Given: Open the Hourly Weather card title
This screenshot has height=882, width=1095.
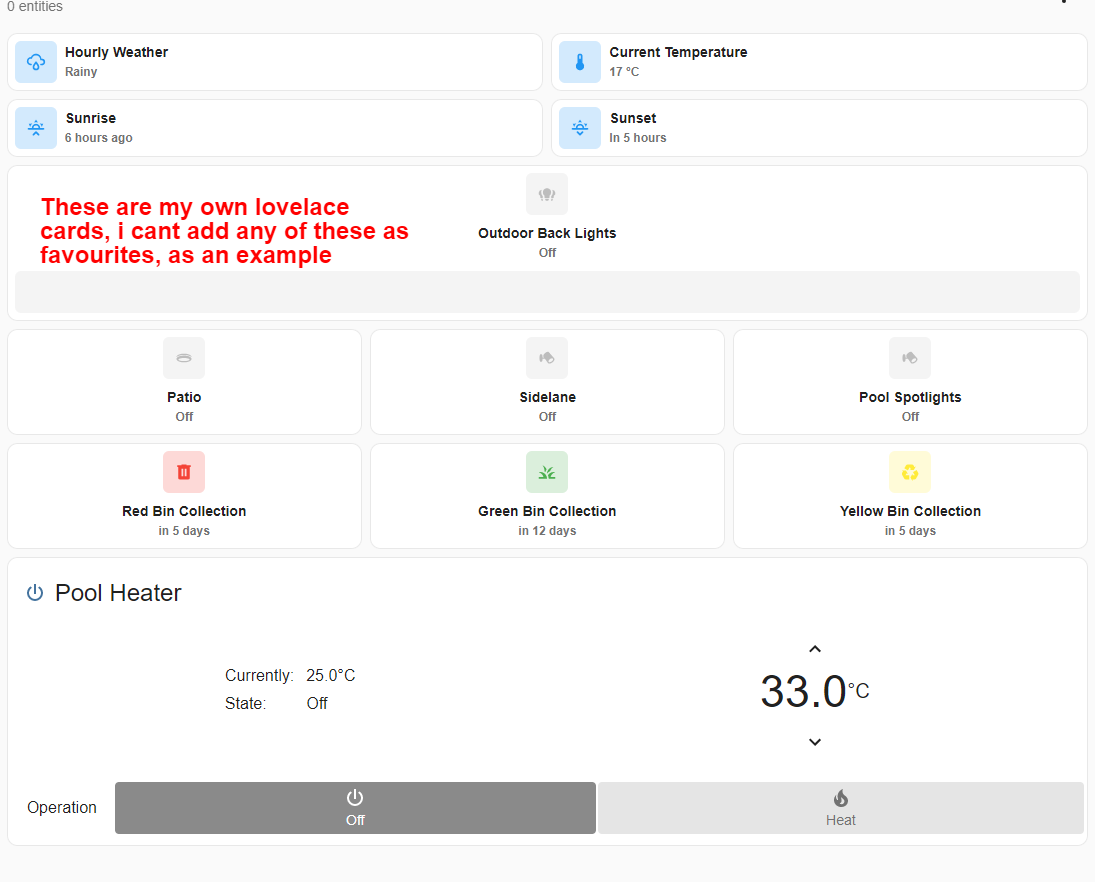Looking at the screenshot, I should 117,52.
